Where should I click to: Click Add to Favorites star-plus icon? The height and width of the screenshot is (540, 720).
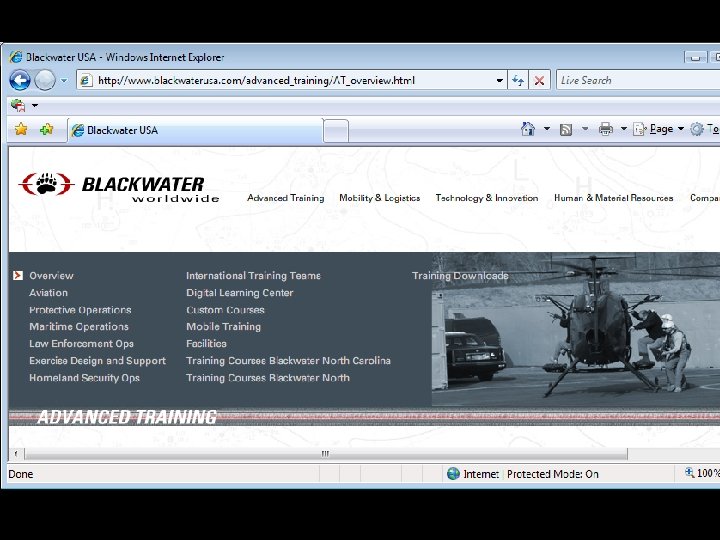coord(46,130)
